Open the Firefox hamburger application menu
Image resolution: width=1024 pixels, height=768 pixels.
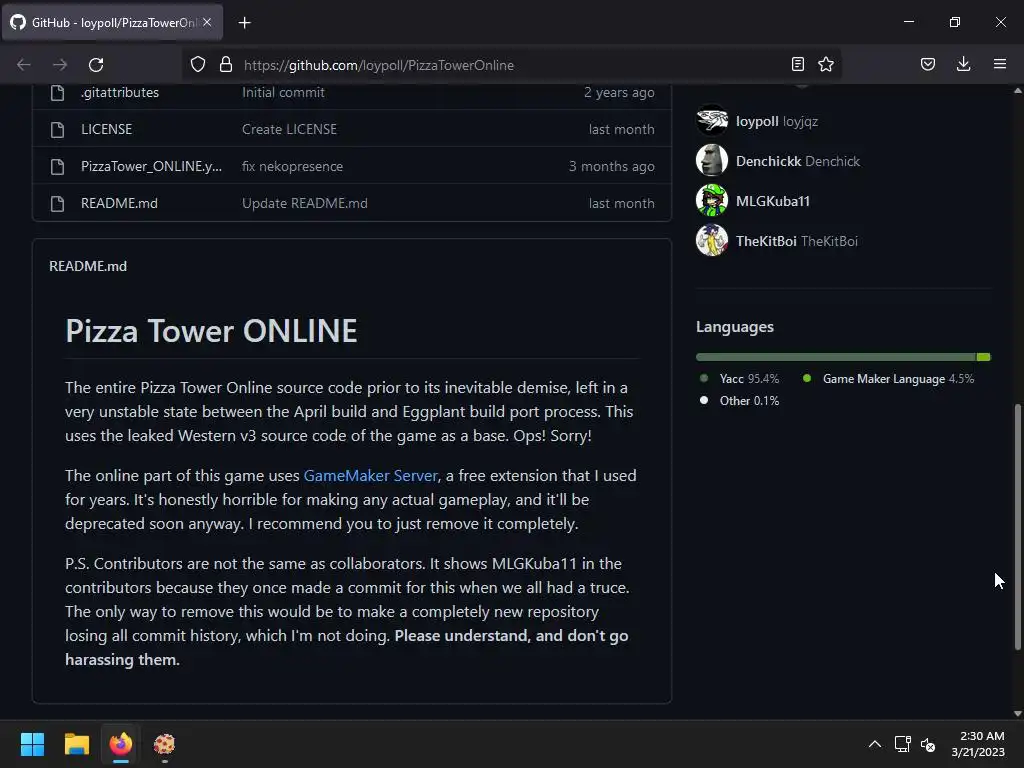pyautogui.click(x=1000, y=64)
